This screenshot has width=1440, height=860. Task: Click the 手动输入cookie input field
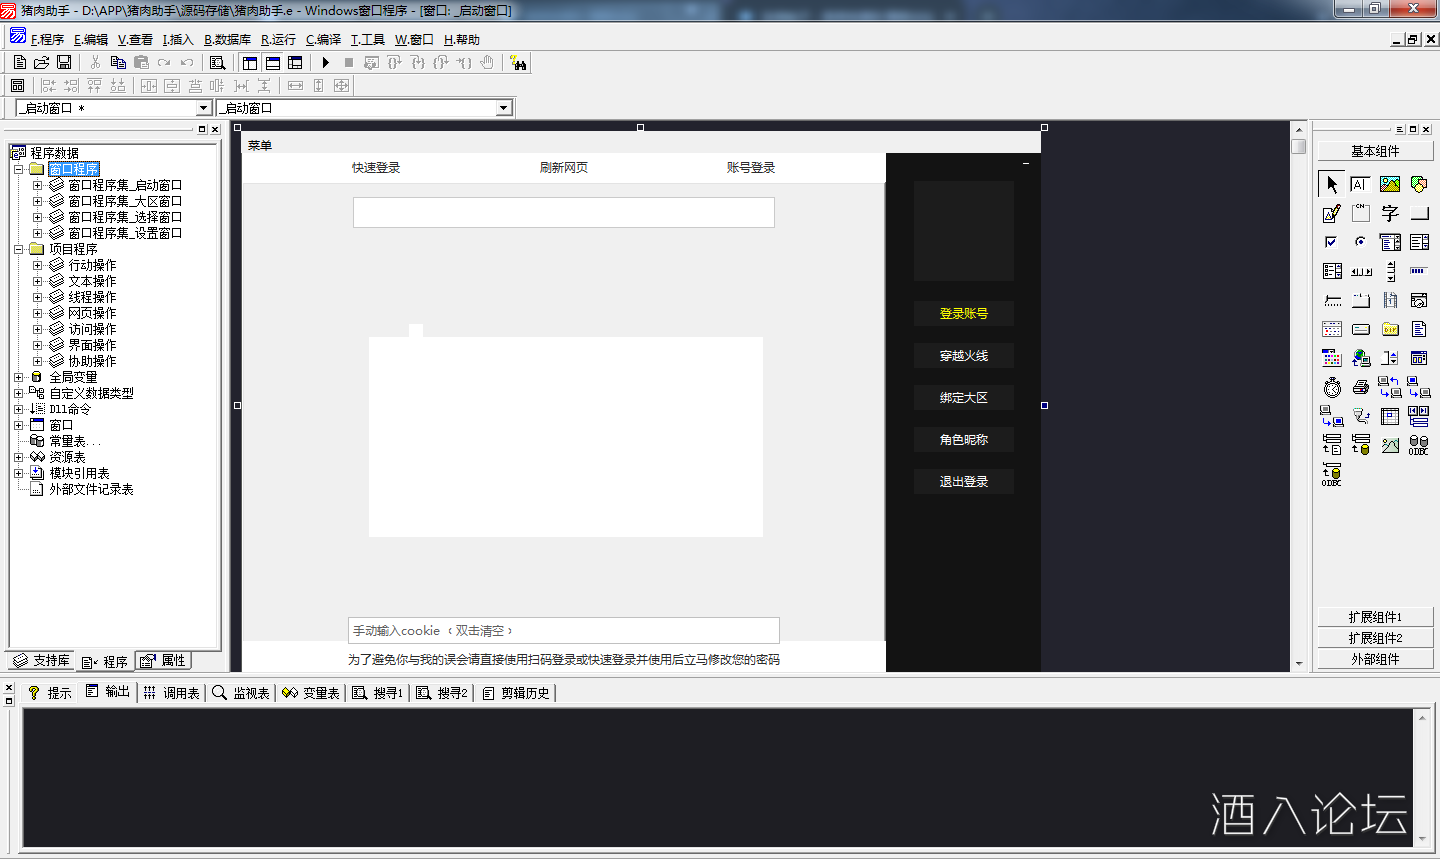click(x=564, y=631)
